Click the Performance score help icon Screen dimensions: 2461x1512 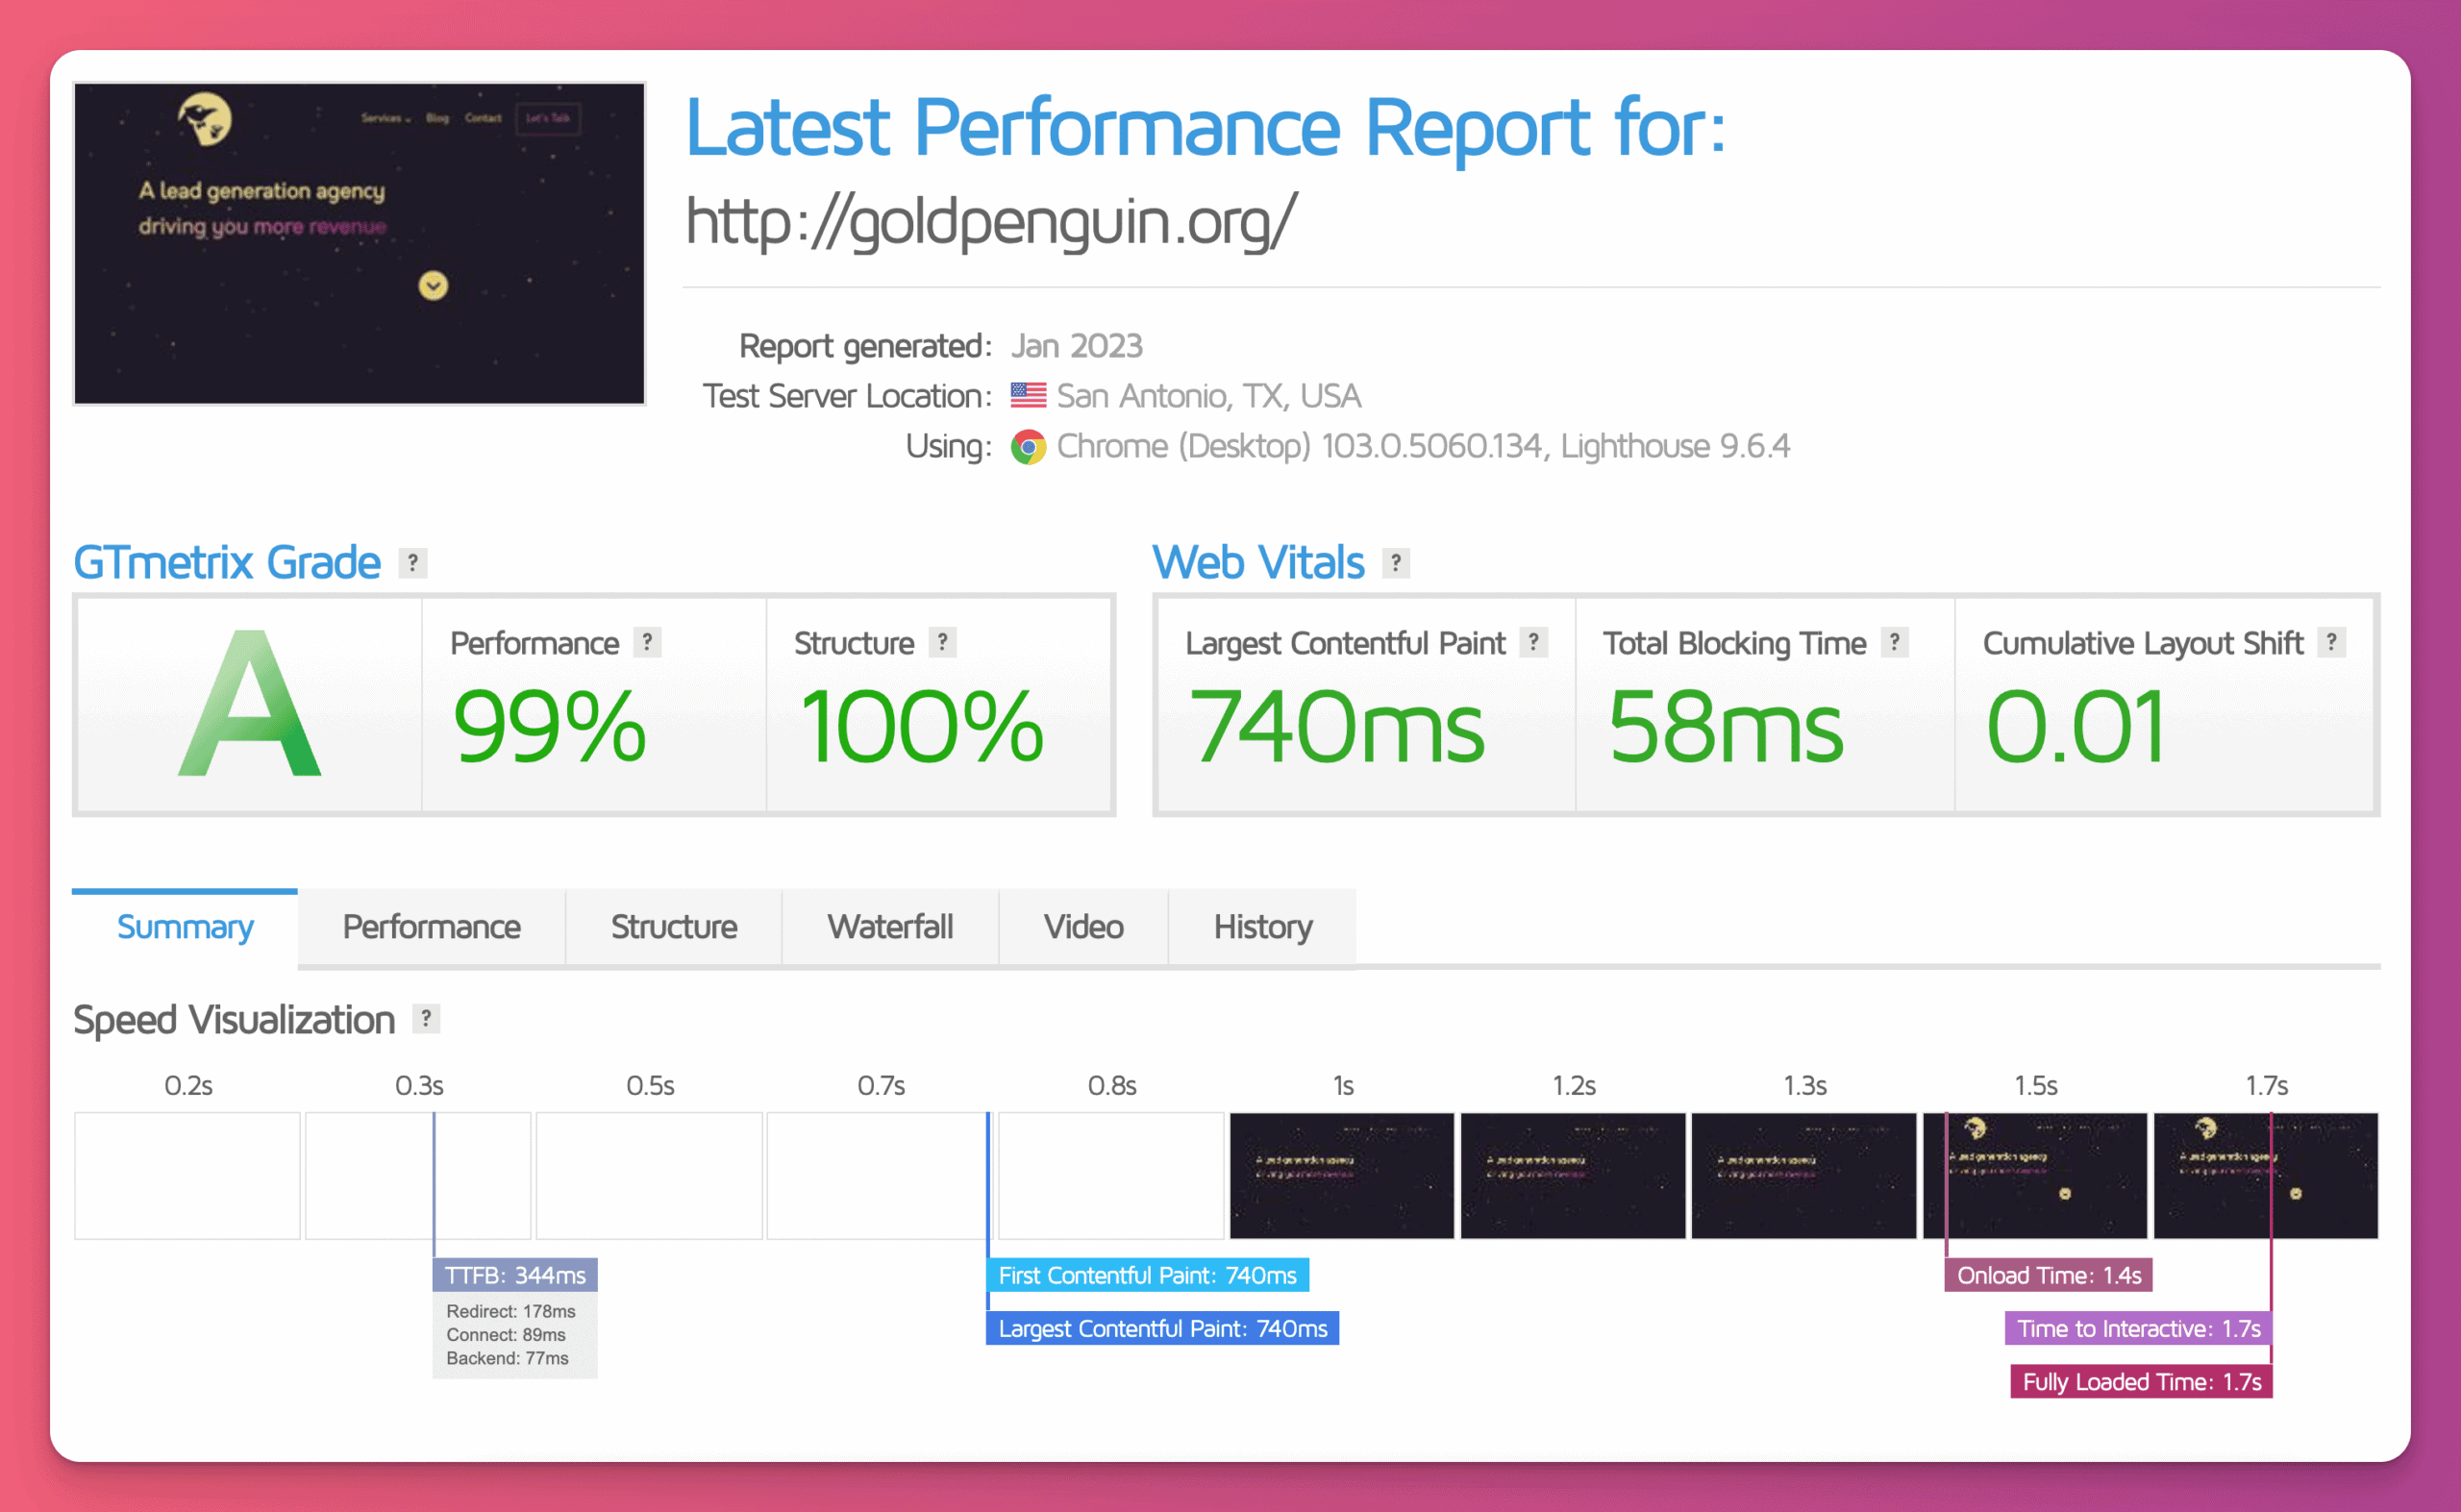pyautogui.click(x=647, y=642)
